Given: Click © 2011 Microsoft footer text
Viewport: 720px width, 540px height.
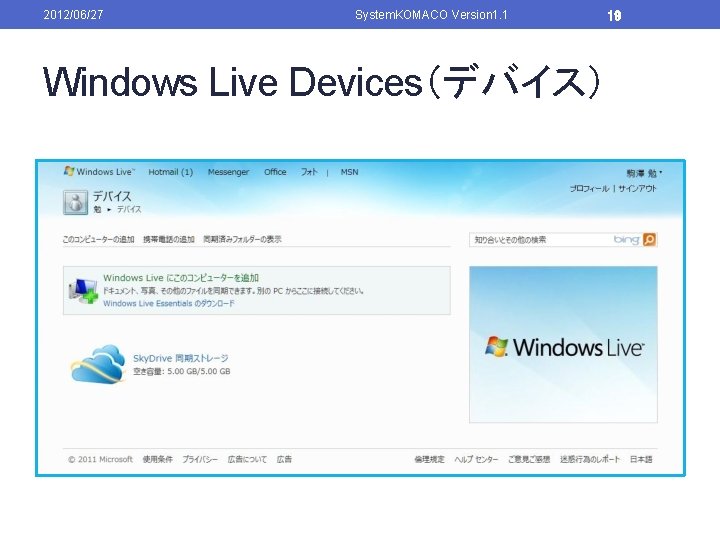Looking at the screenshot, I should click(x=100, y=459).
